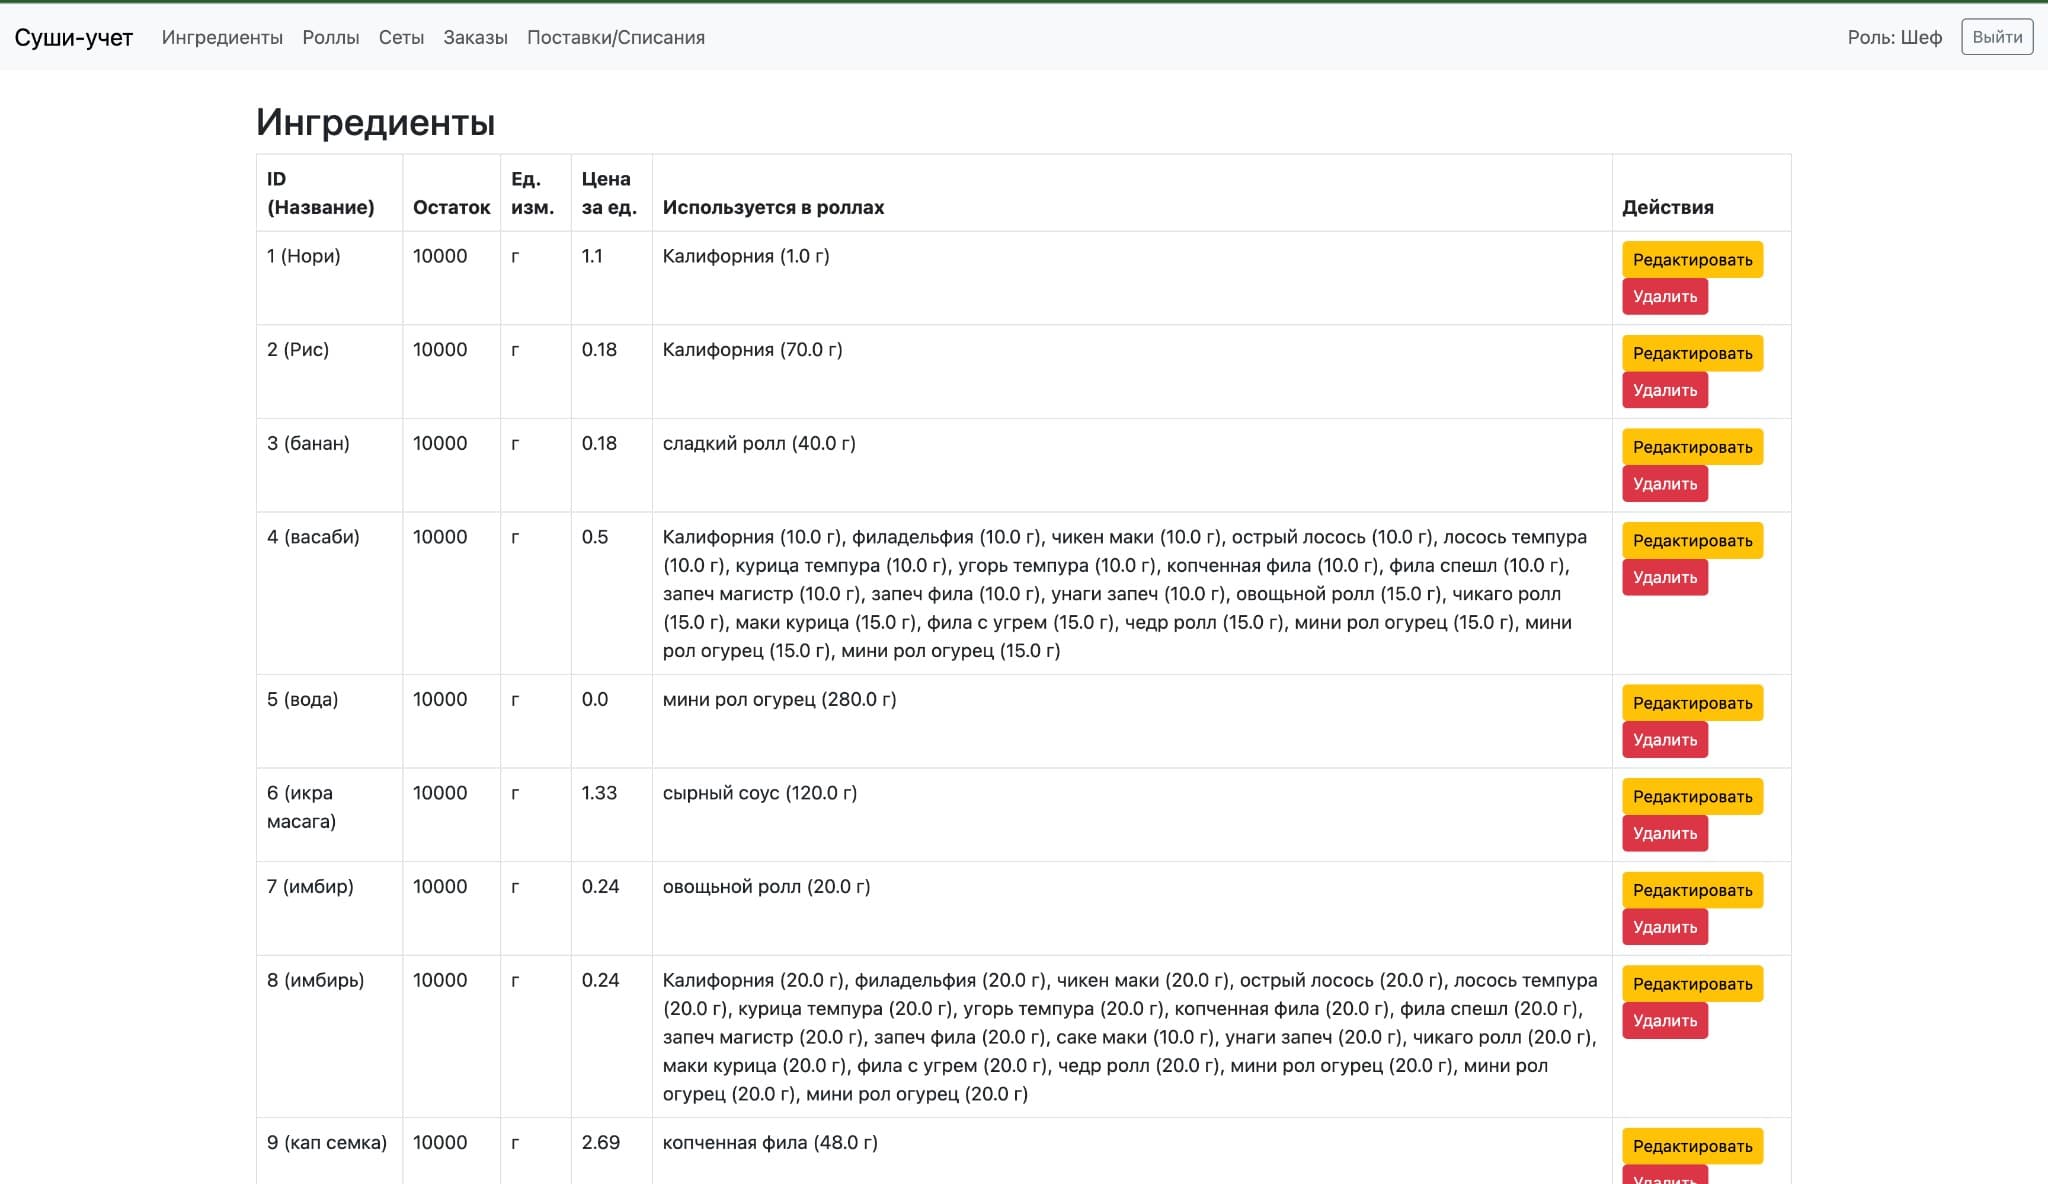2048x1184 pixels.
Task: Edit the имбирь ingredient row
Action: pyautogui.click(x=1693, y=983)
